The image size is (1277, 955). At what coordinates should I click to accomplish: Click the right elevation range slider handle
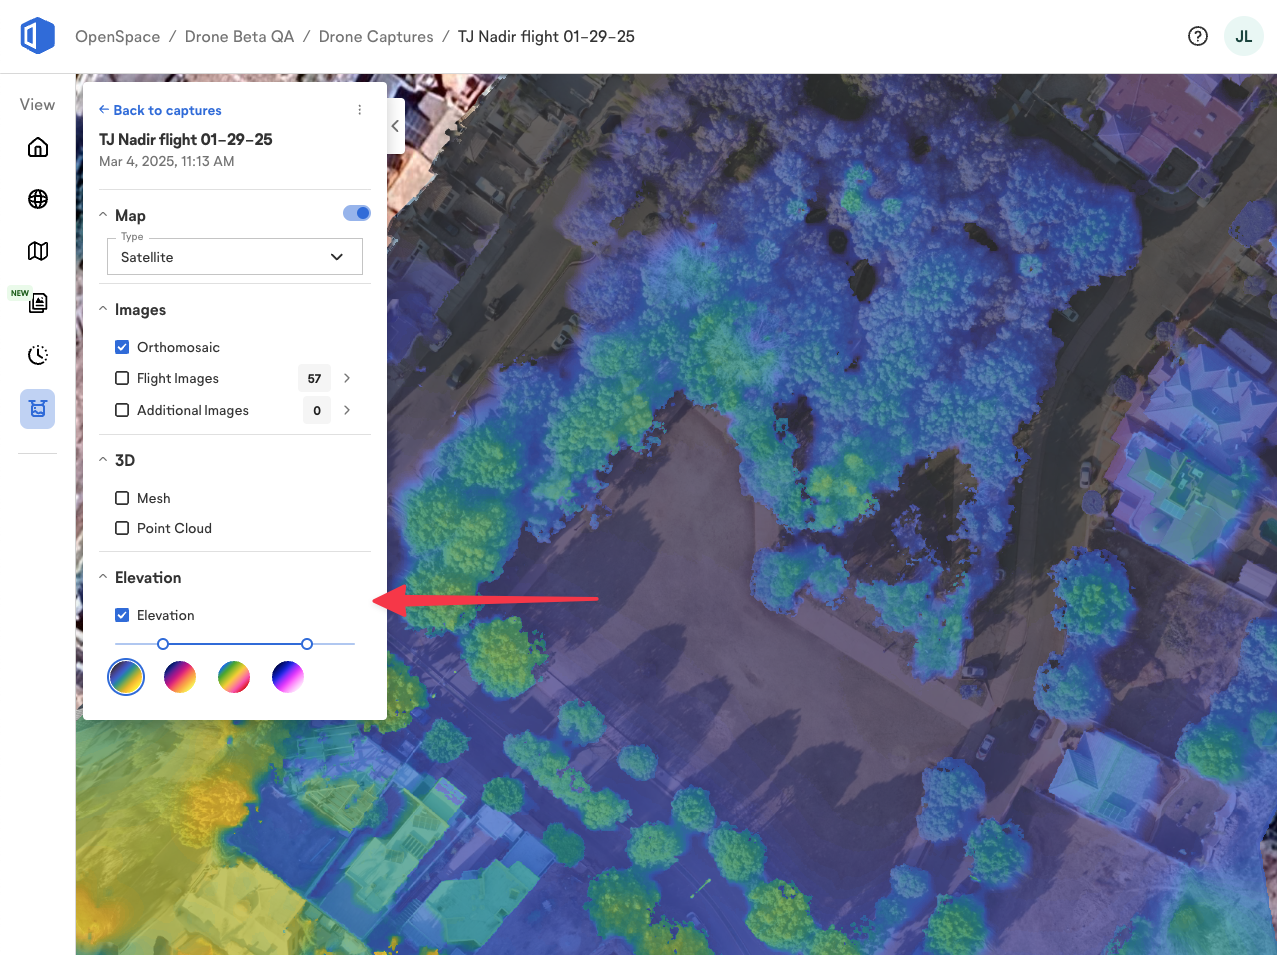pos(307,644)
